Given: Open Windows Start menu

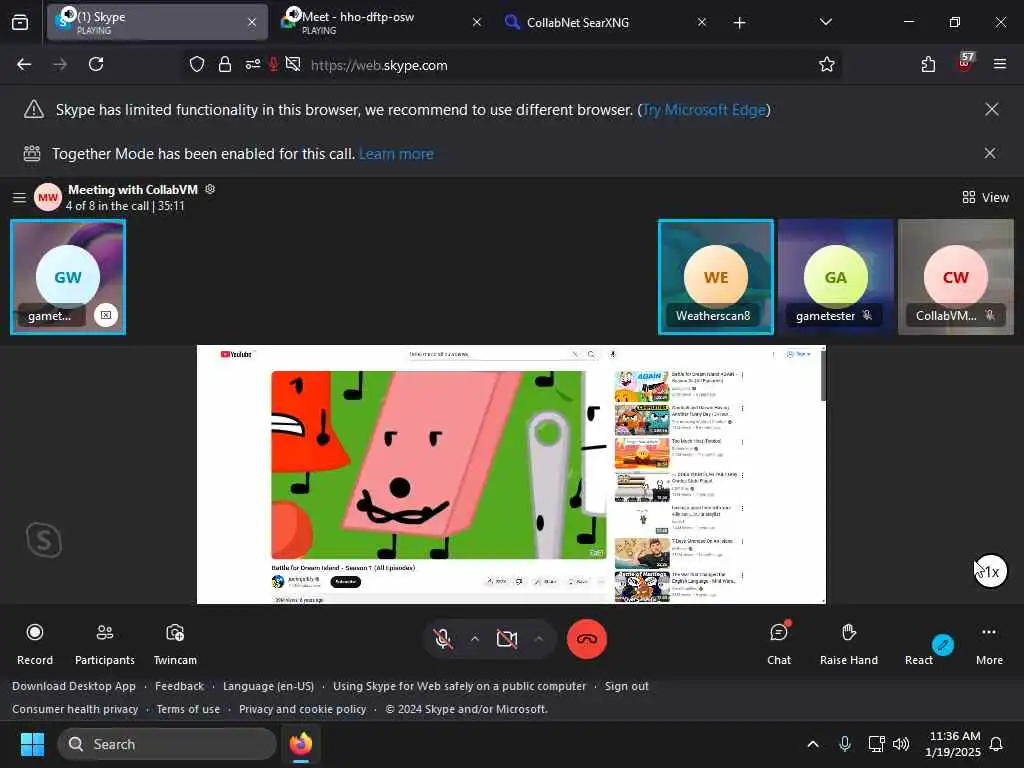Looking at the screenshot, I should point(32,744).
